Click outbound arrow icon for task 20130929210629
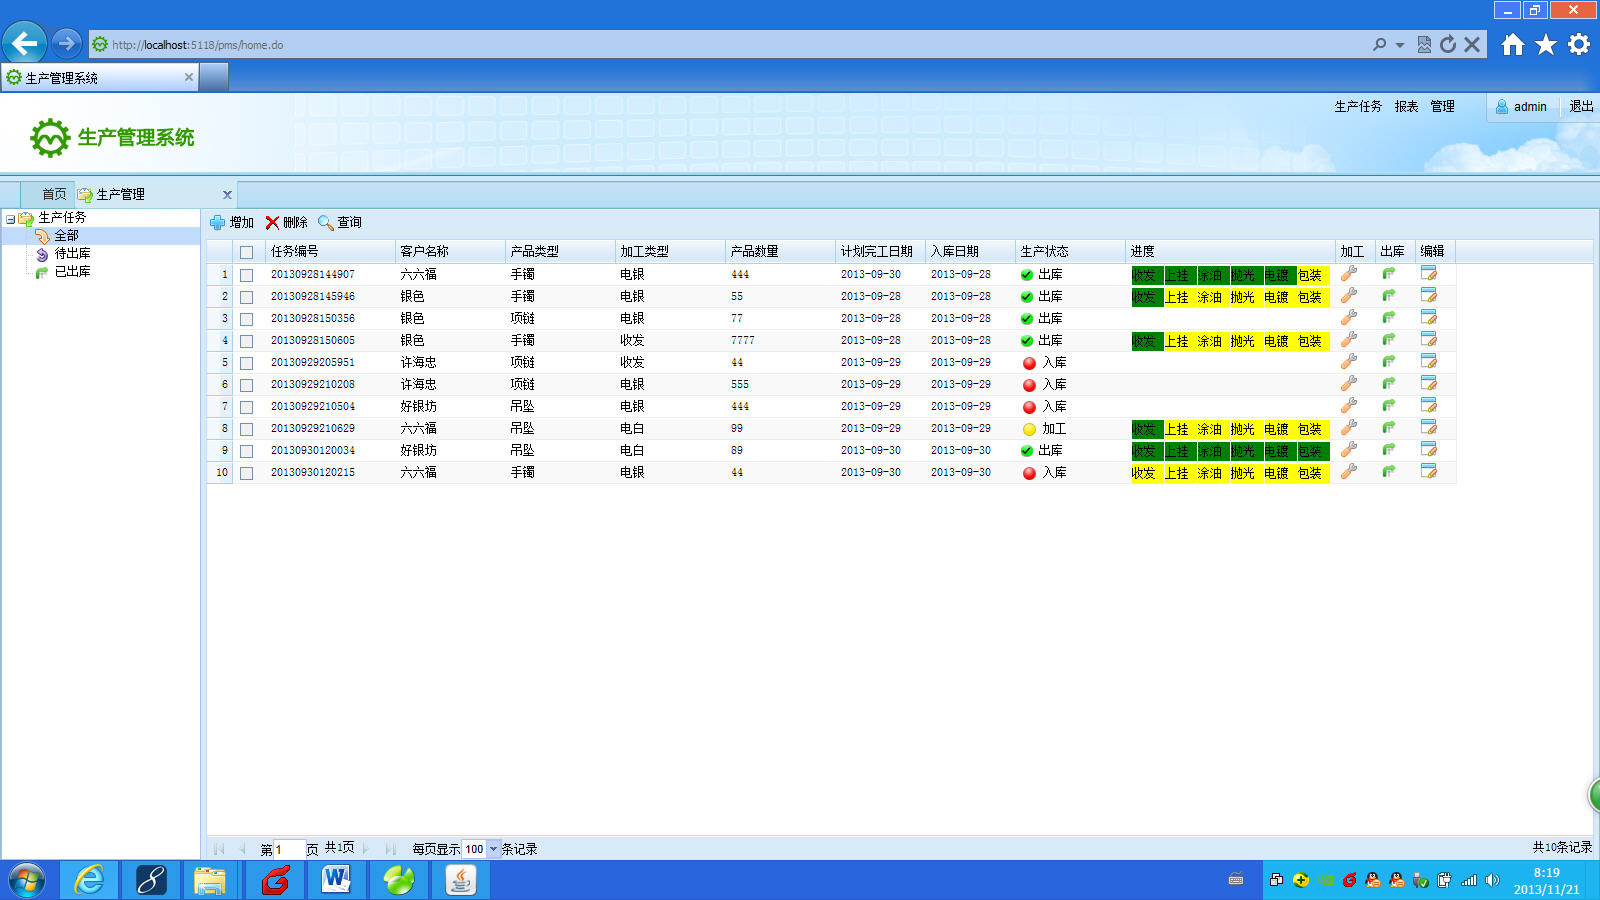Image resolution: width=1600 pixels, height=900 pixels. (x=1389, y=428)
